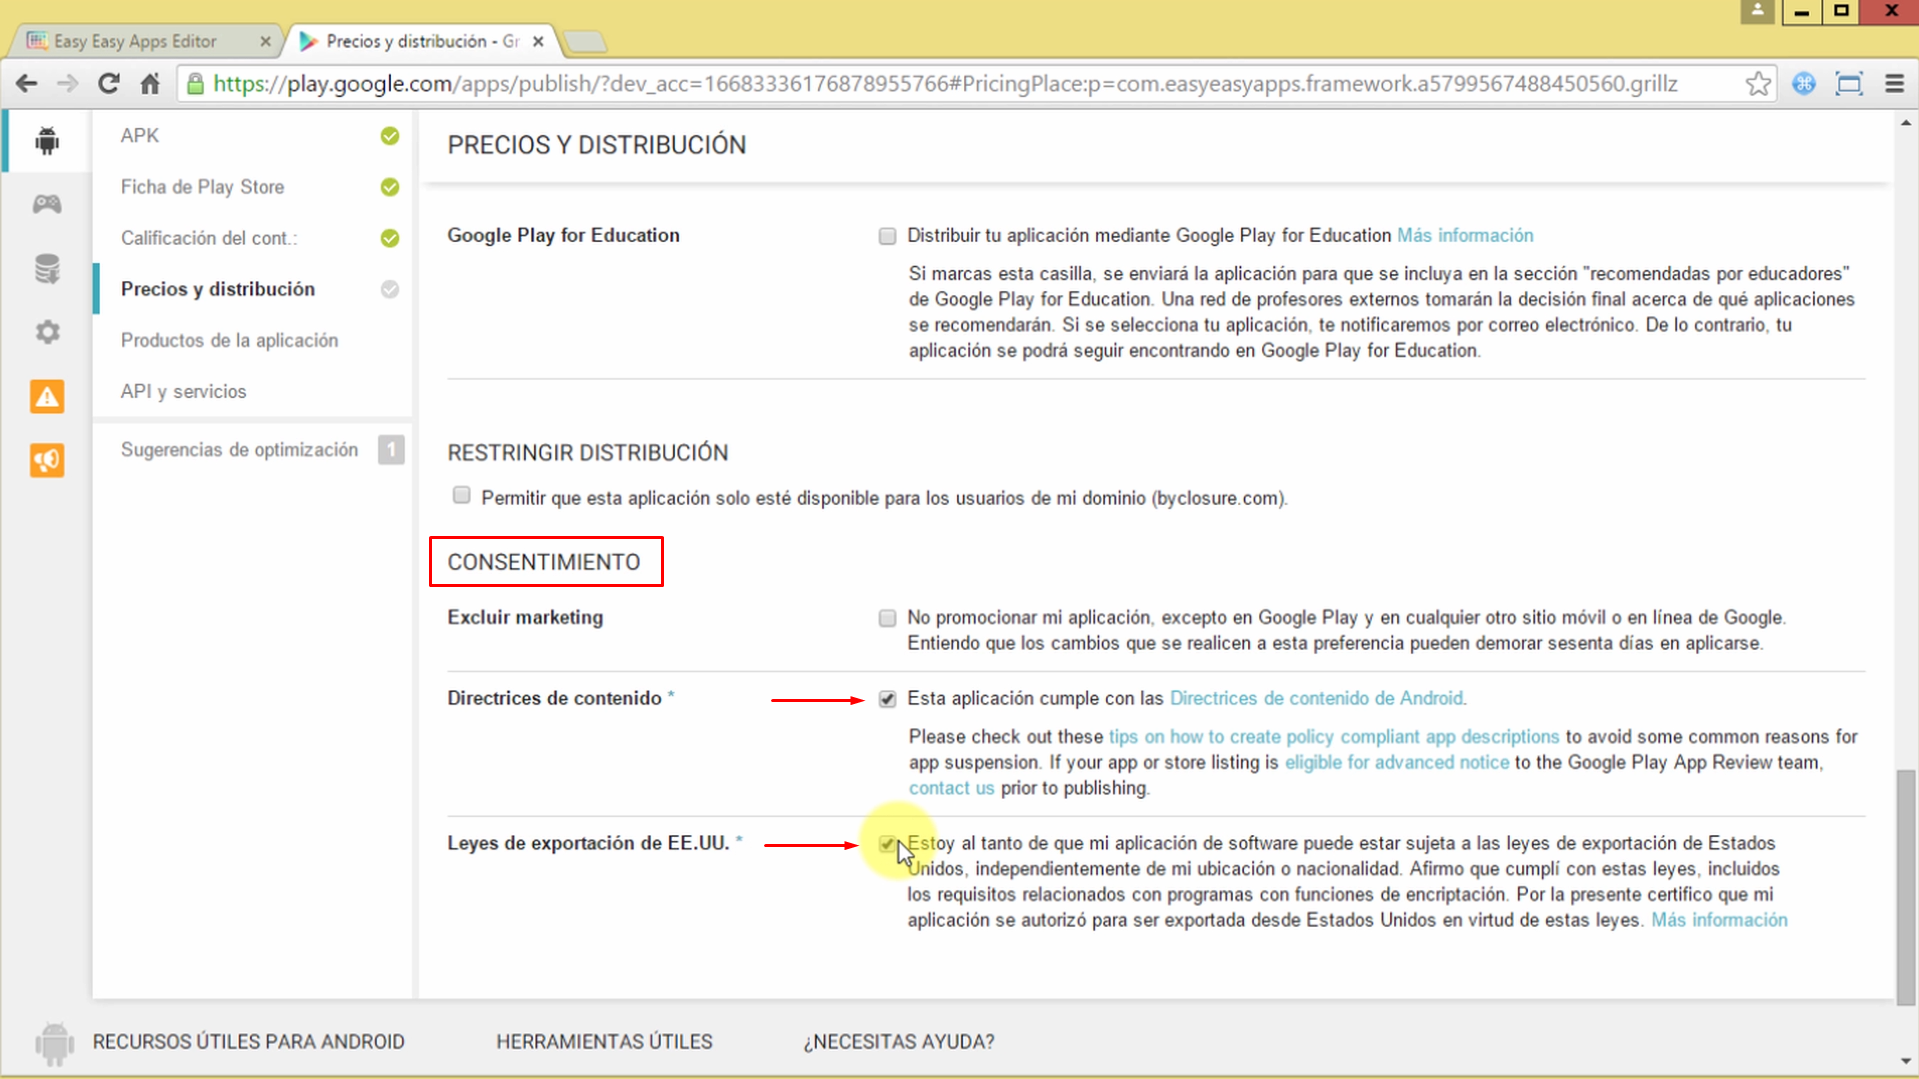The width and height of the screenshot is (1919, 1079).
Task: Open the alerts warning triangle icon
Action: (x=47, y=397)
